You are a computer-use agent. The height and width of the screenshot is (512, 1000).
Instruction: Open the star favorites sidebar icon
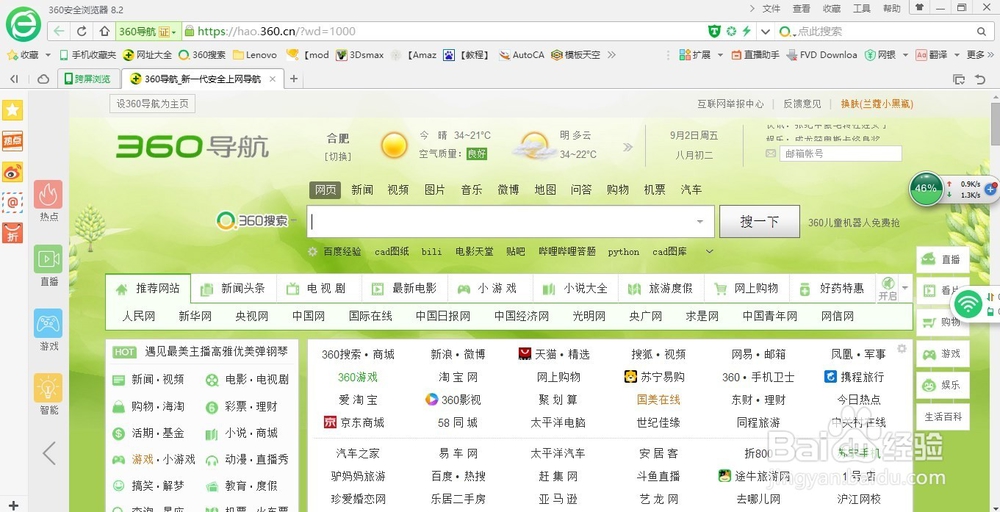tap(13, 110)
